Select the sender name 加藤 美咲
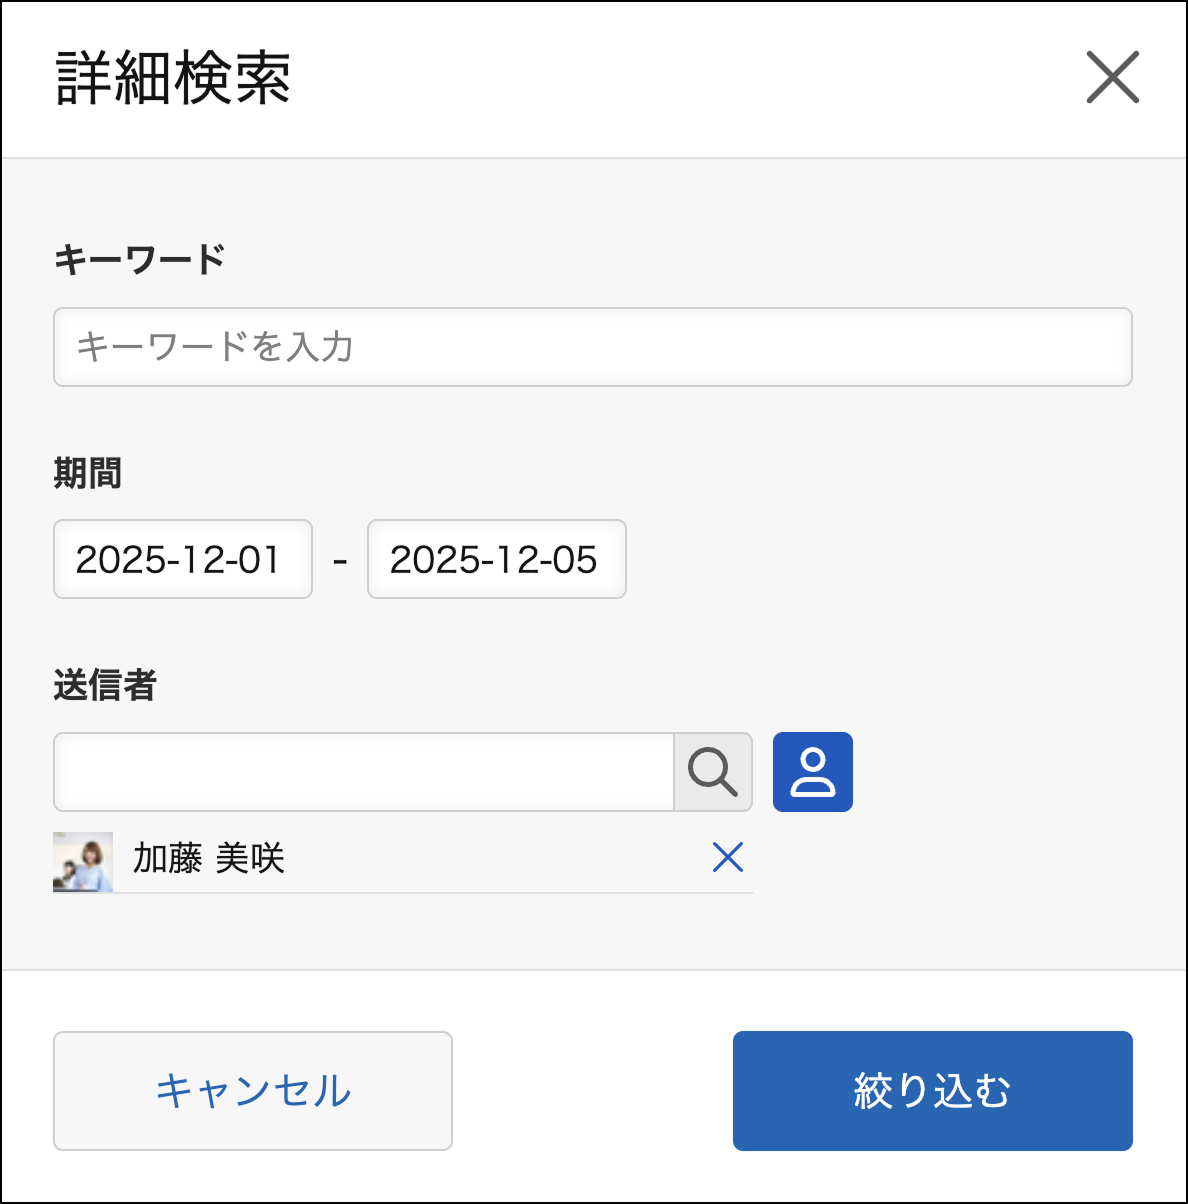The height and width of the screenshot is (1204, 1188). click(207, 857)
